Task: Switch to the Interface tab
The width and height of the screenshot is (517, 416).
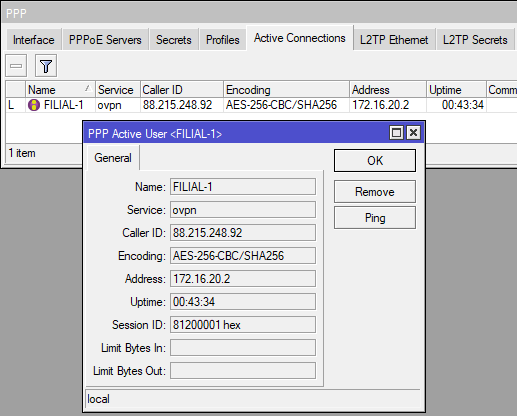Action: click(34, 40)
